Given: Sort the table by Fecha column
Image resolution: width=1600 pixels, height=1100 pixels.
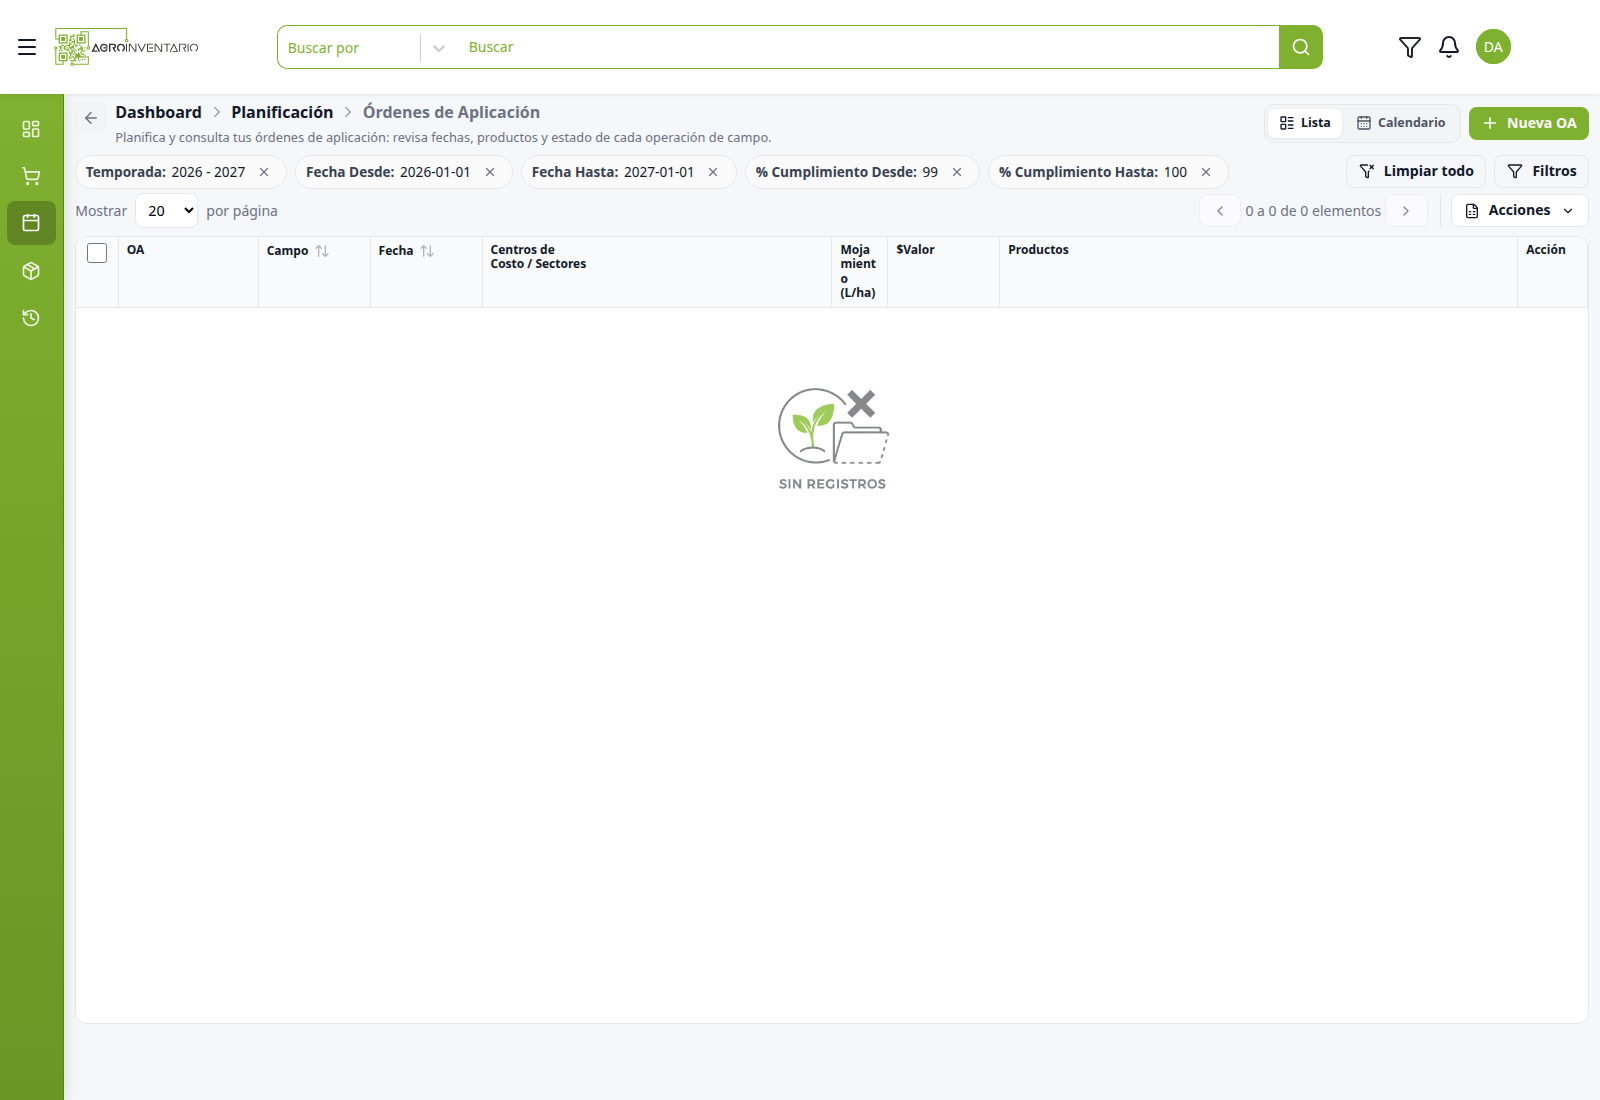Looking at the screenshot, I should [427, 251].
